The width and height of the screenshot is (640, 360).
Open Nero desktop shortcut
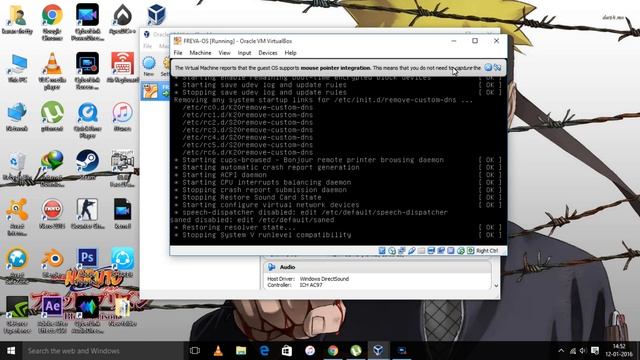[52, 213]
